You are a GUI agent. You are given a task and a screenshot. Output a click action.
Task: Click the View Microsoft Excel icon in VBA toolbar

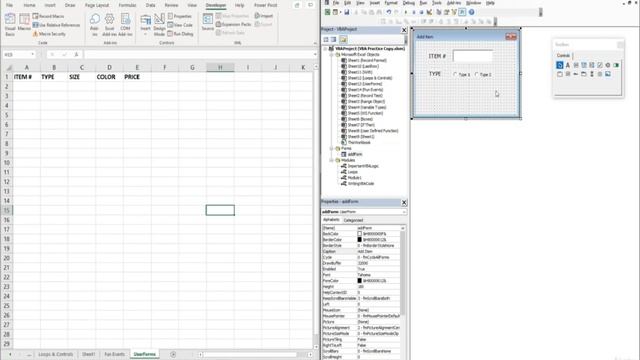327,12
